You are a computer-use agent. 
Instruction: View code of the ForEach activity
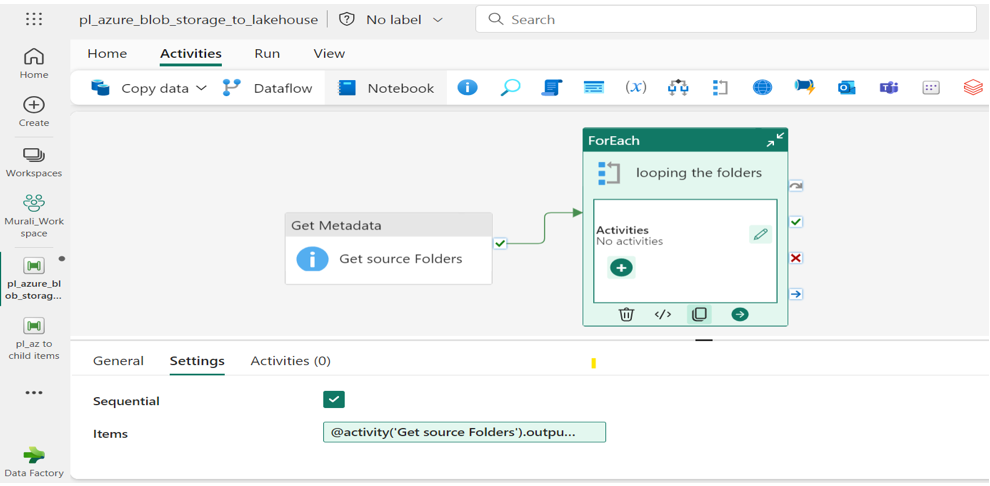(662, 314)
